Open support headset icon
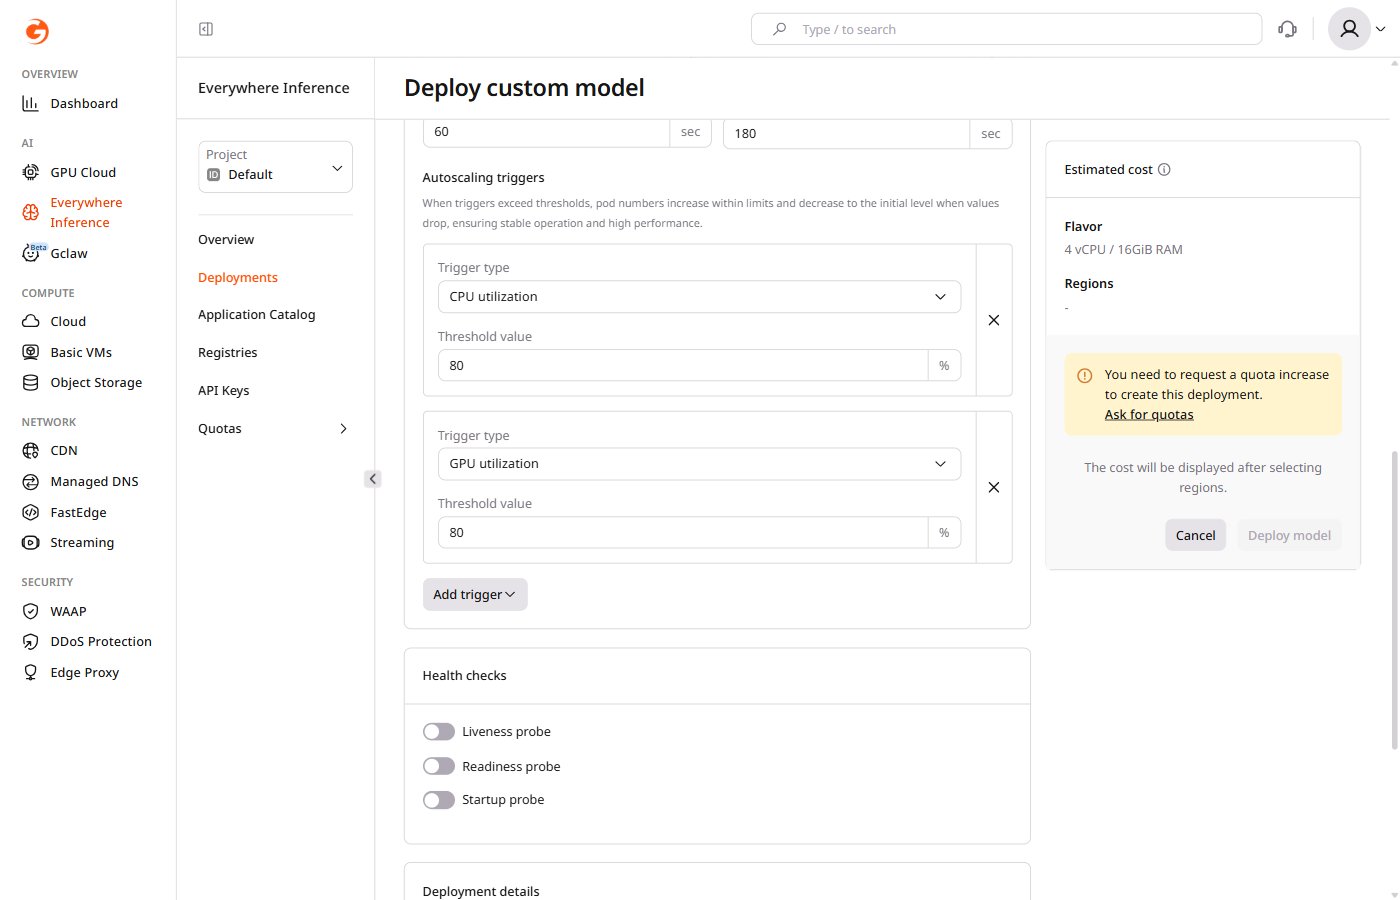Image resolution: width=1400 pixels, height=900 pixels. click(x=1288, y=29)
